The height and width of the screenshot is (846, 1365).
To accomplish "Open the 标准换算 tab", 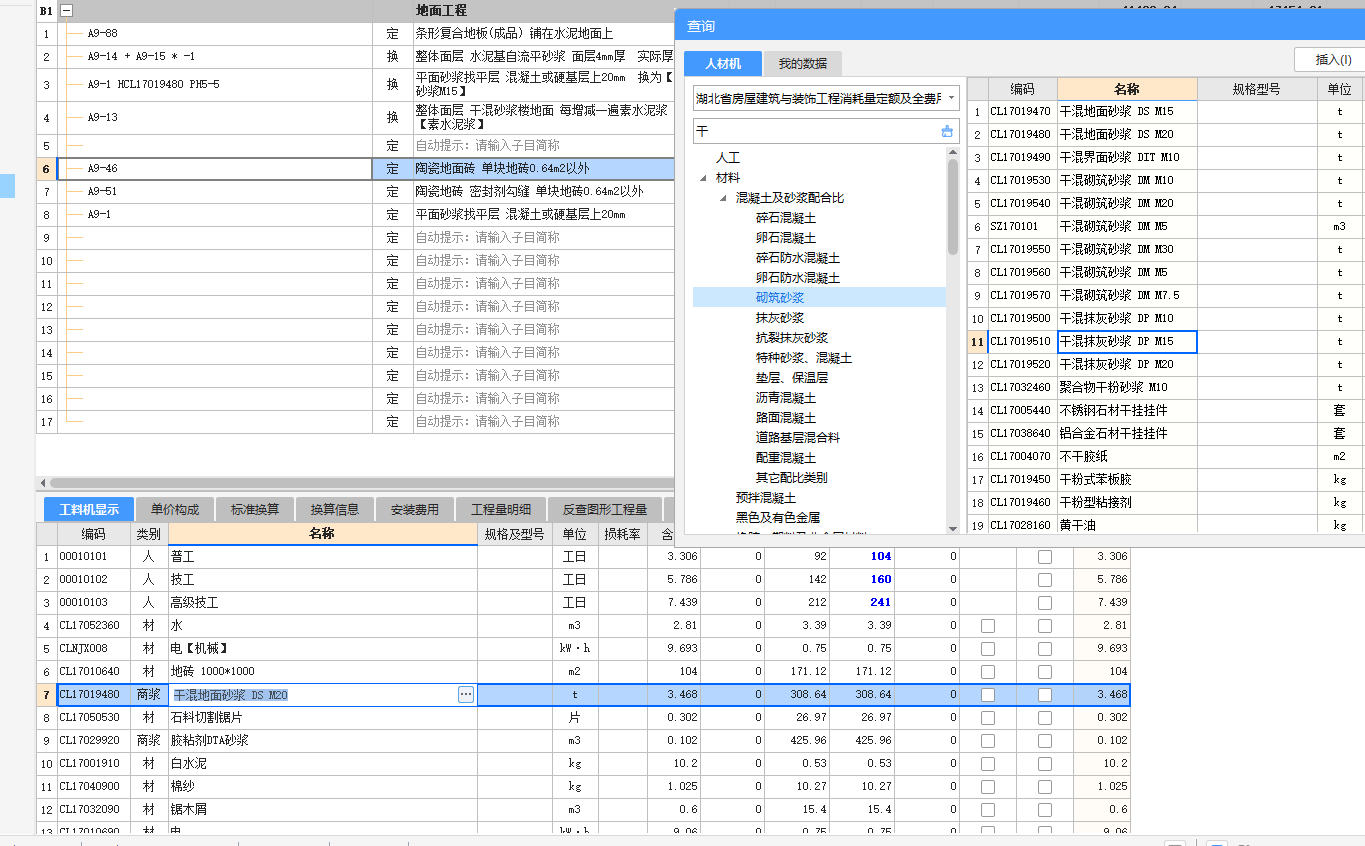I will click(255, 509).
